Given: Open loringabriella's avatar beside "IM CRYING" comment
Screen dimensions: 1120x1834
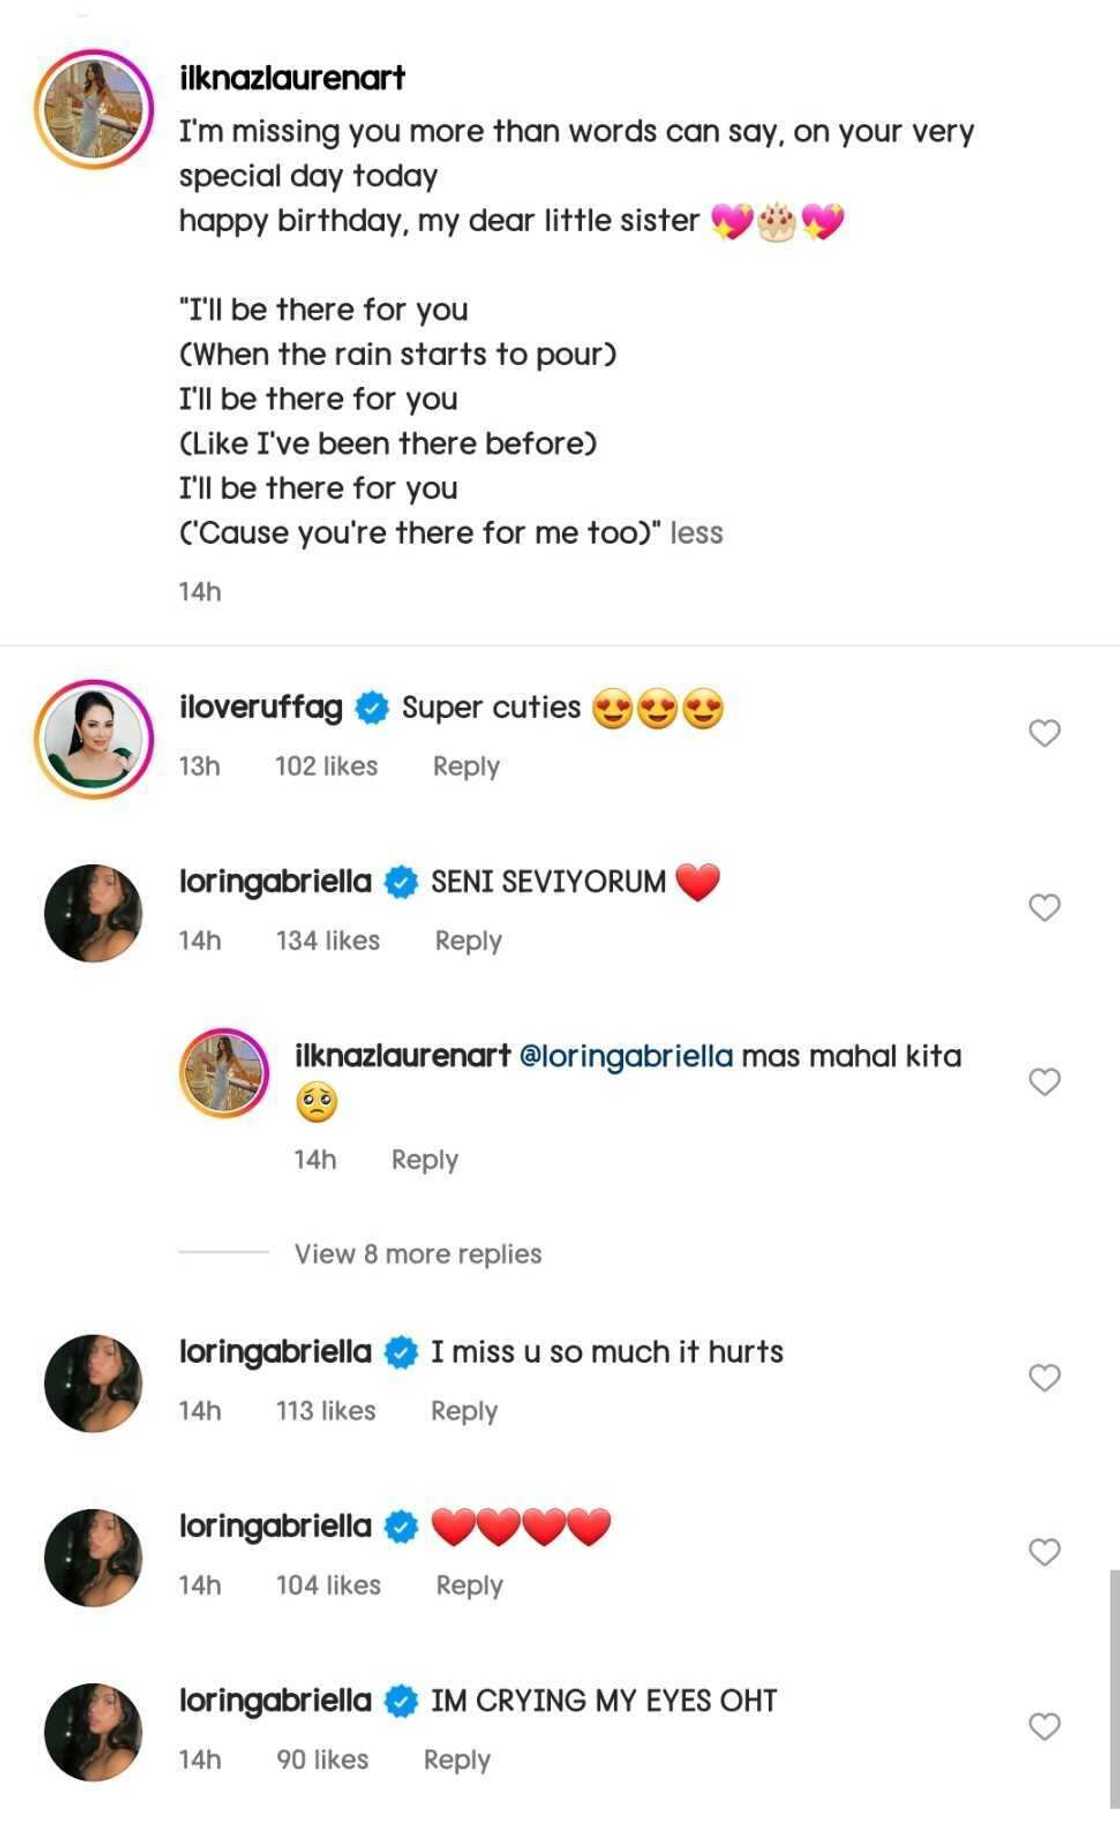Looking at the screenshot, I should (94, 1732).
